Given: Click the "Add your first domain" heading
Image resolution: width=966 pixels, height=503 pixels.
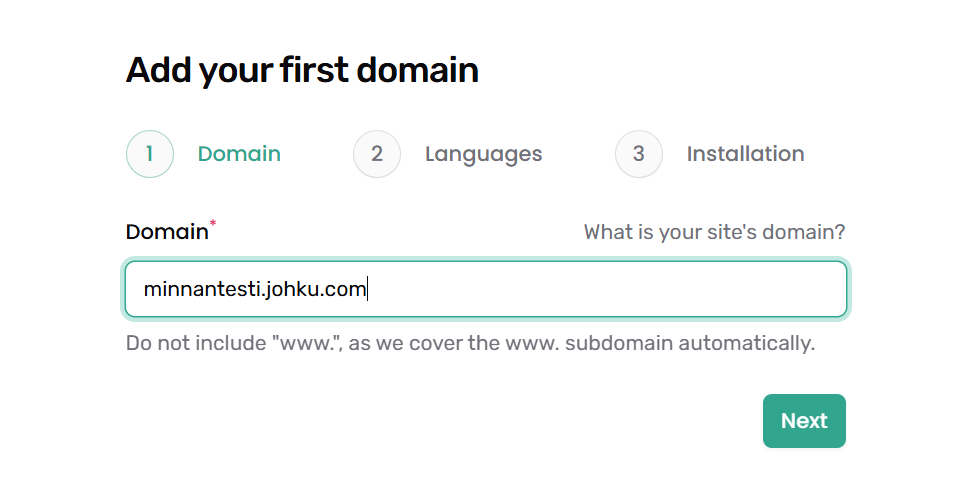Looking at the screenshot, I should tap(302, 71).
